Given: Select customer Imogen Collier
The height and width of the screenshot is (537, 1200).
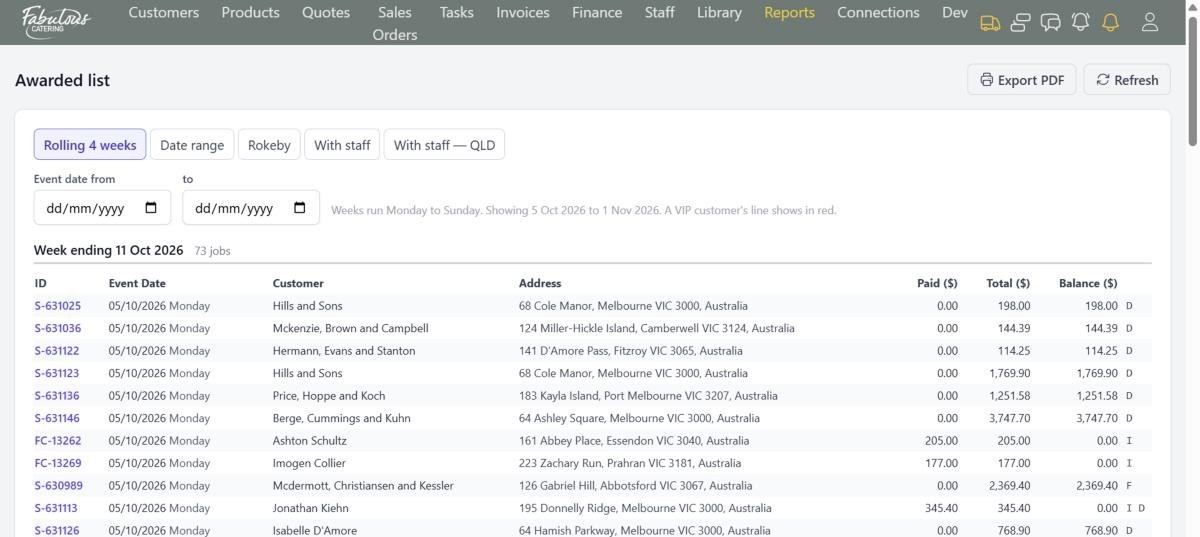Looking at the screenshot, I should click(x=309, y=463).
